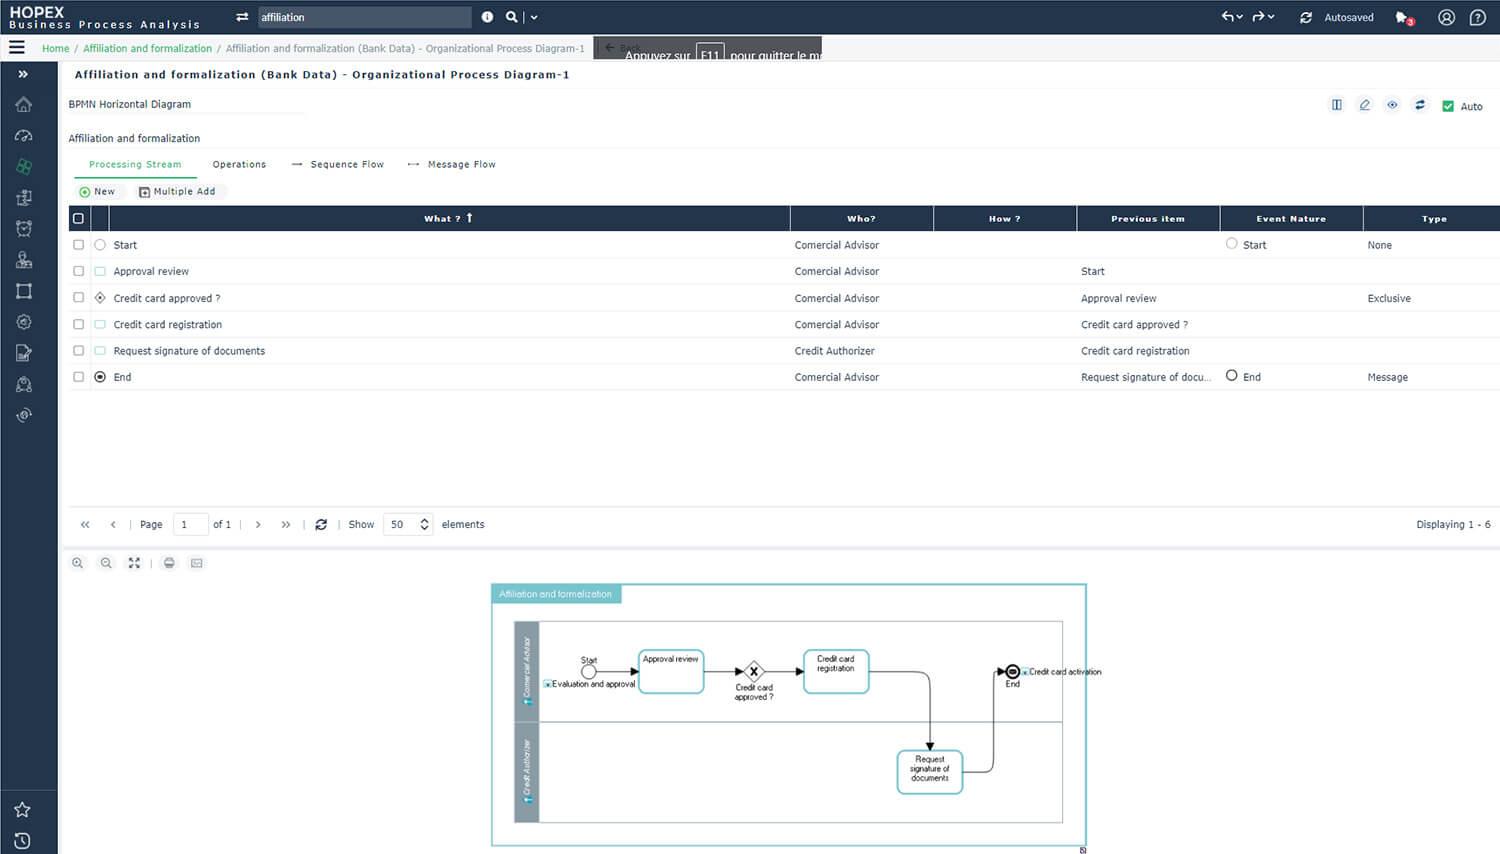Click the sync arrows icon near Auto
The height and width of the screenshot is (854, 1500).
point(1420,105)
